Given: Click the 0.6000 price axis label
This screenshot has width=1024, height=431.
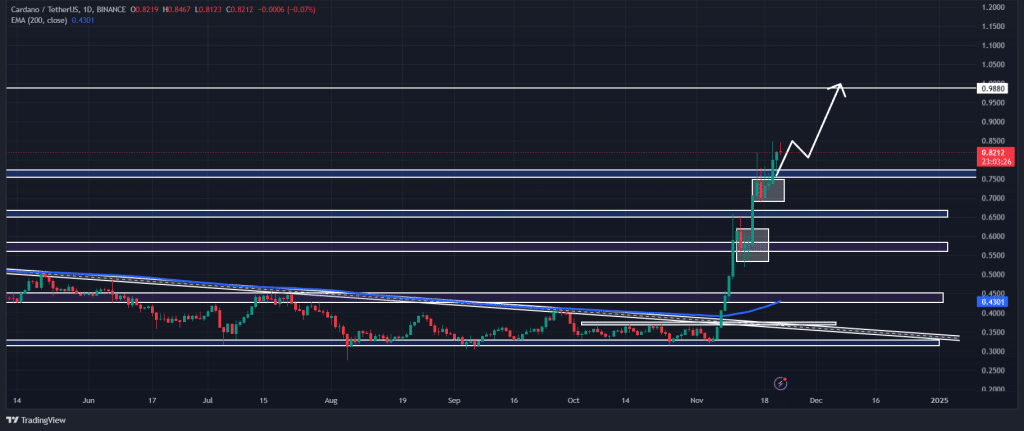Looking at the screenshot, I should coord(991,236).
